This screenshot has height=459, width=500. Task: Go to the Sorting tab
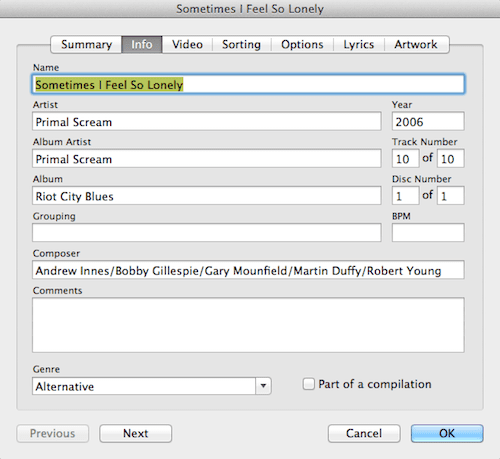(x=241, y=44)
